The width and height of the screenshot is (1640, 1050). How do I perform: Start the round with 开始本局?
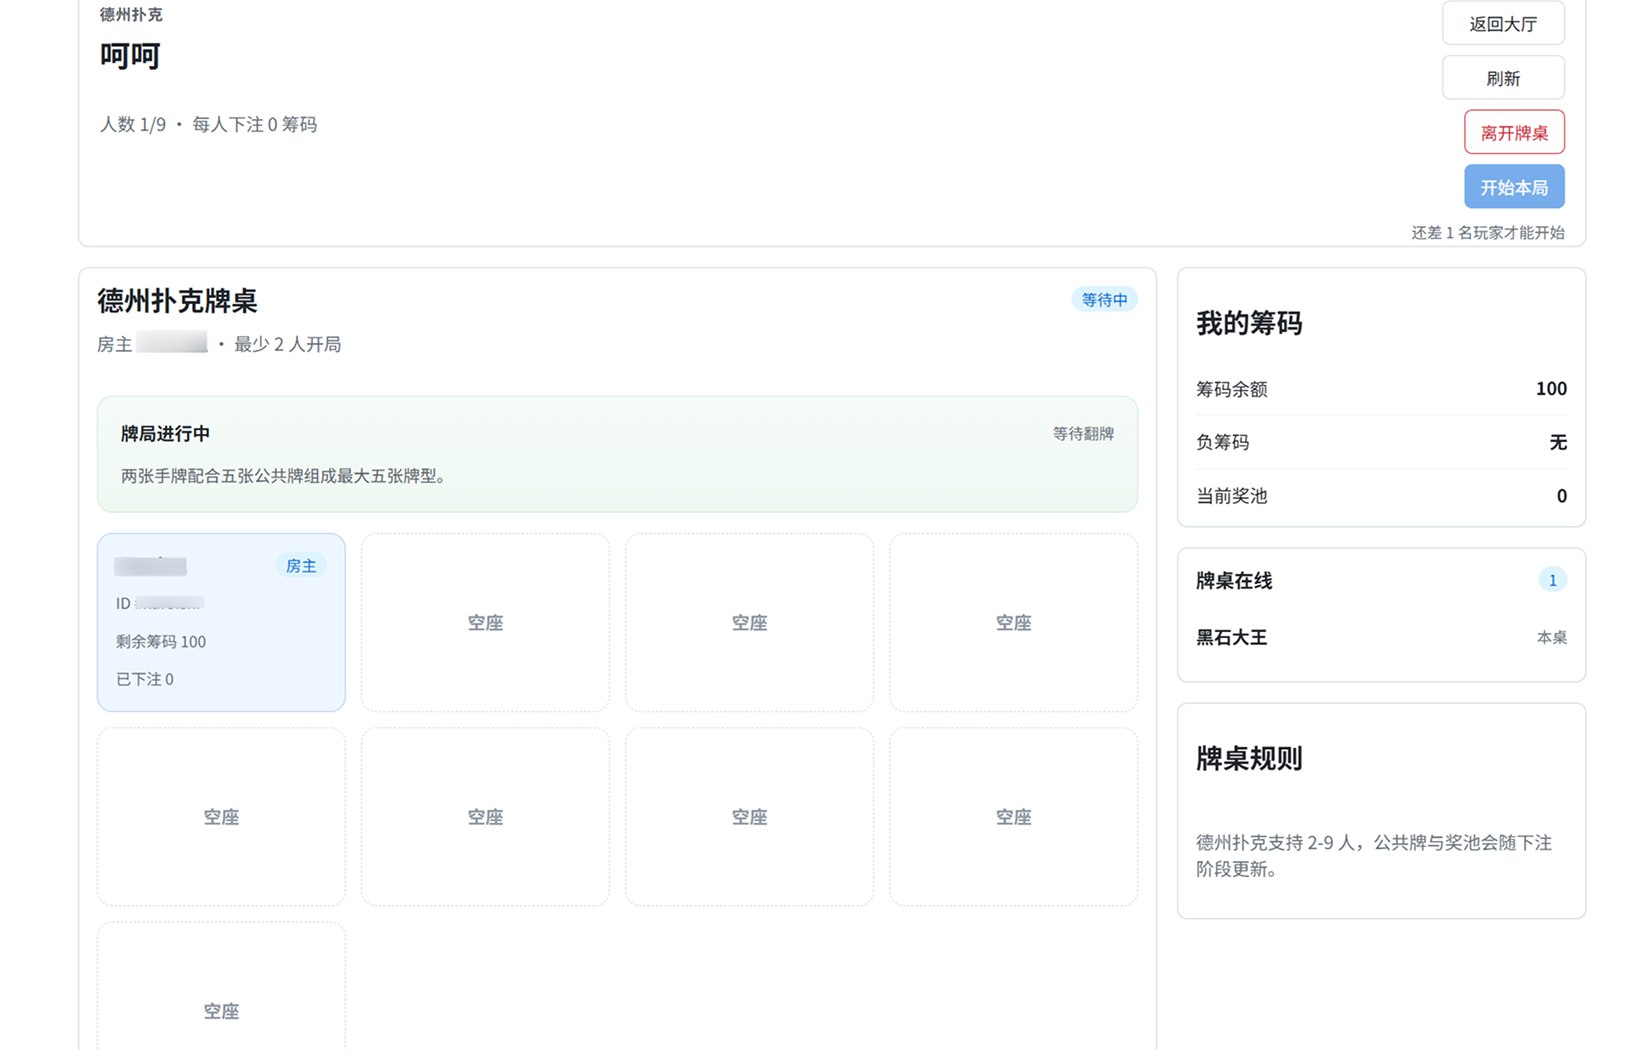(1514, 187)
